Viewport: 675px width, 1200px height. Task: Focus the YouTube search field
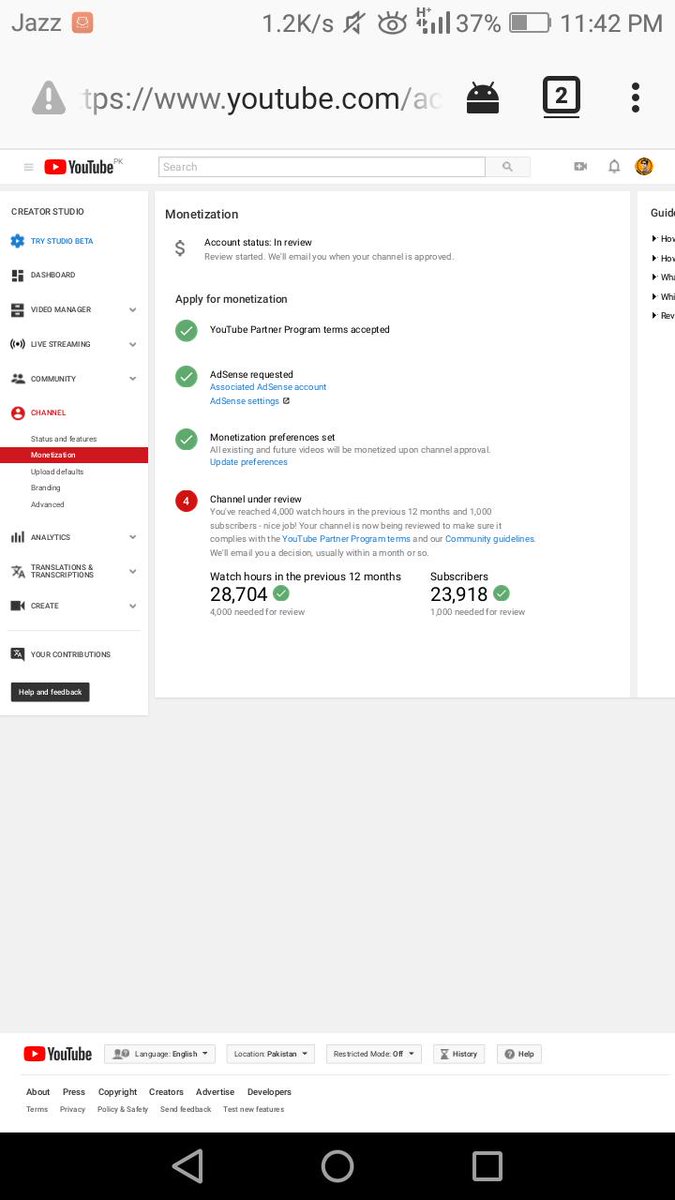click(322, 167)
